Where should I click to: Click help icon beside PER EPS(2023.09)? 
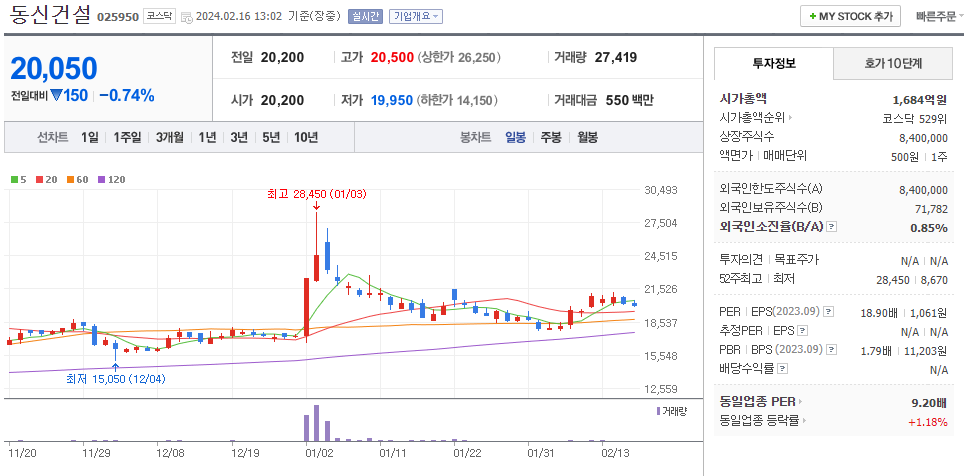click(x=829, y=312)
